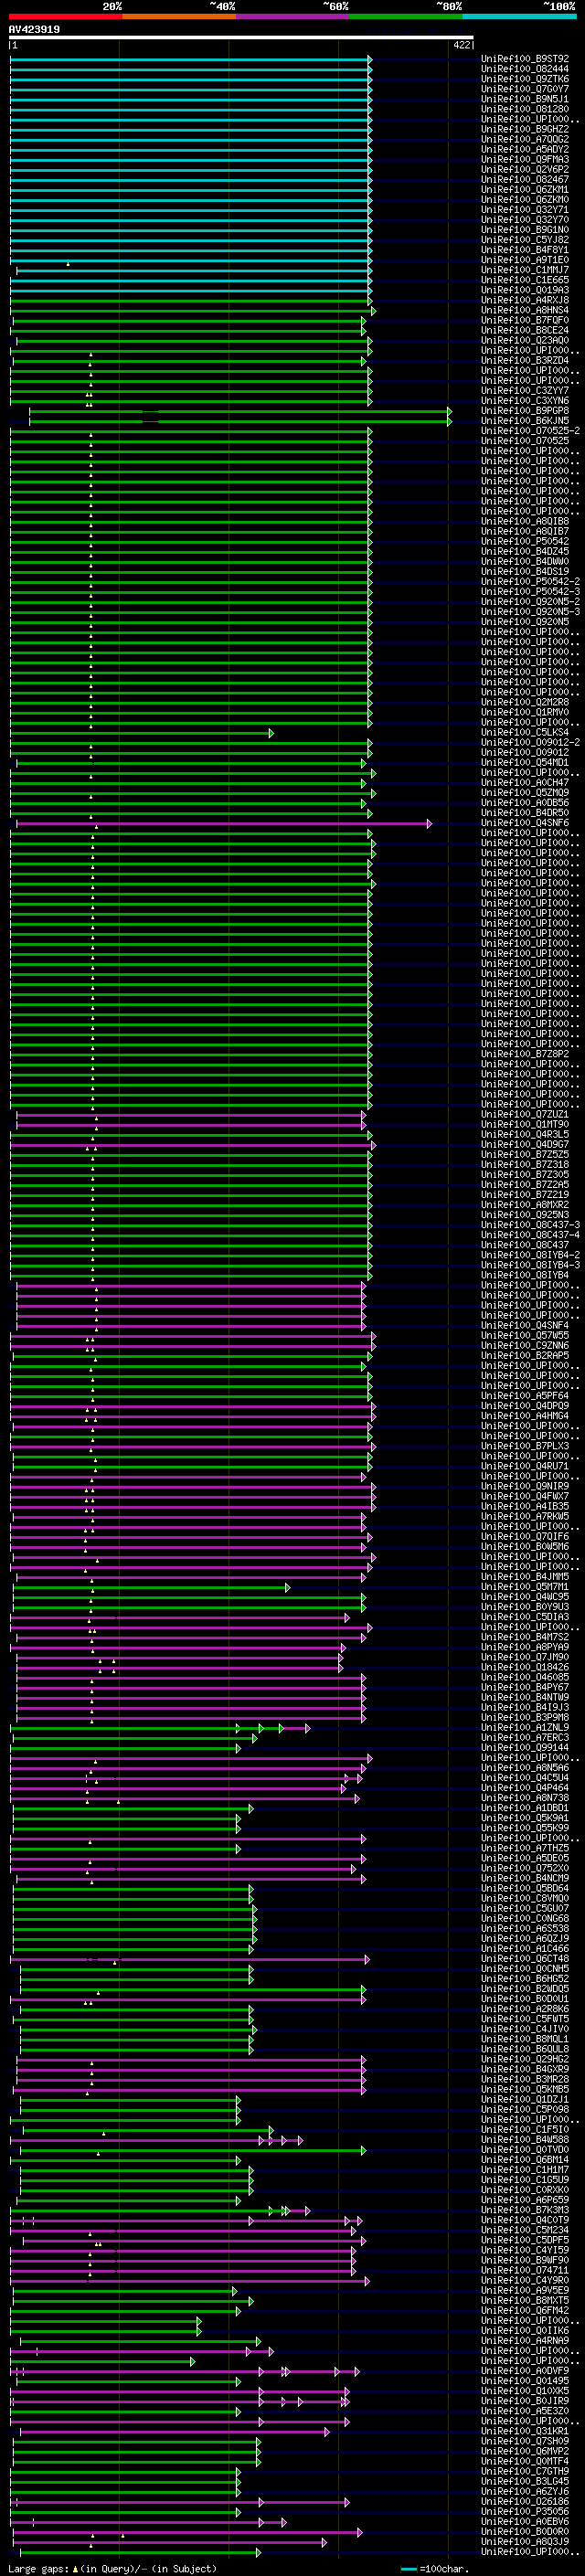Select hit label UniRef100_Q019A3

(x=525, y=290)
